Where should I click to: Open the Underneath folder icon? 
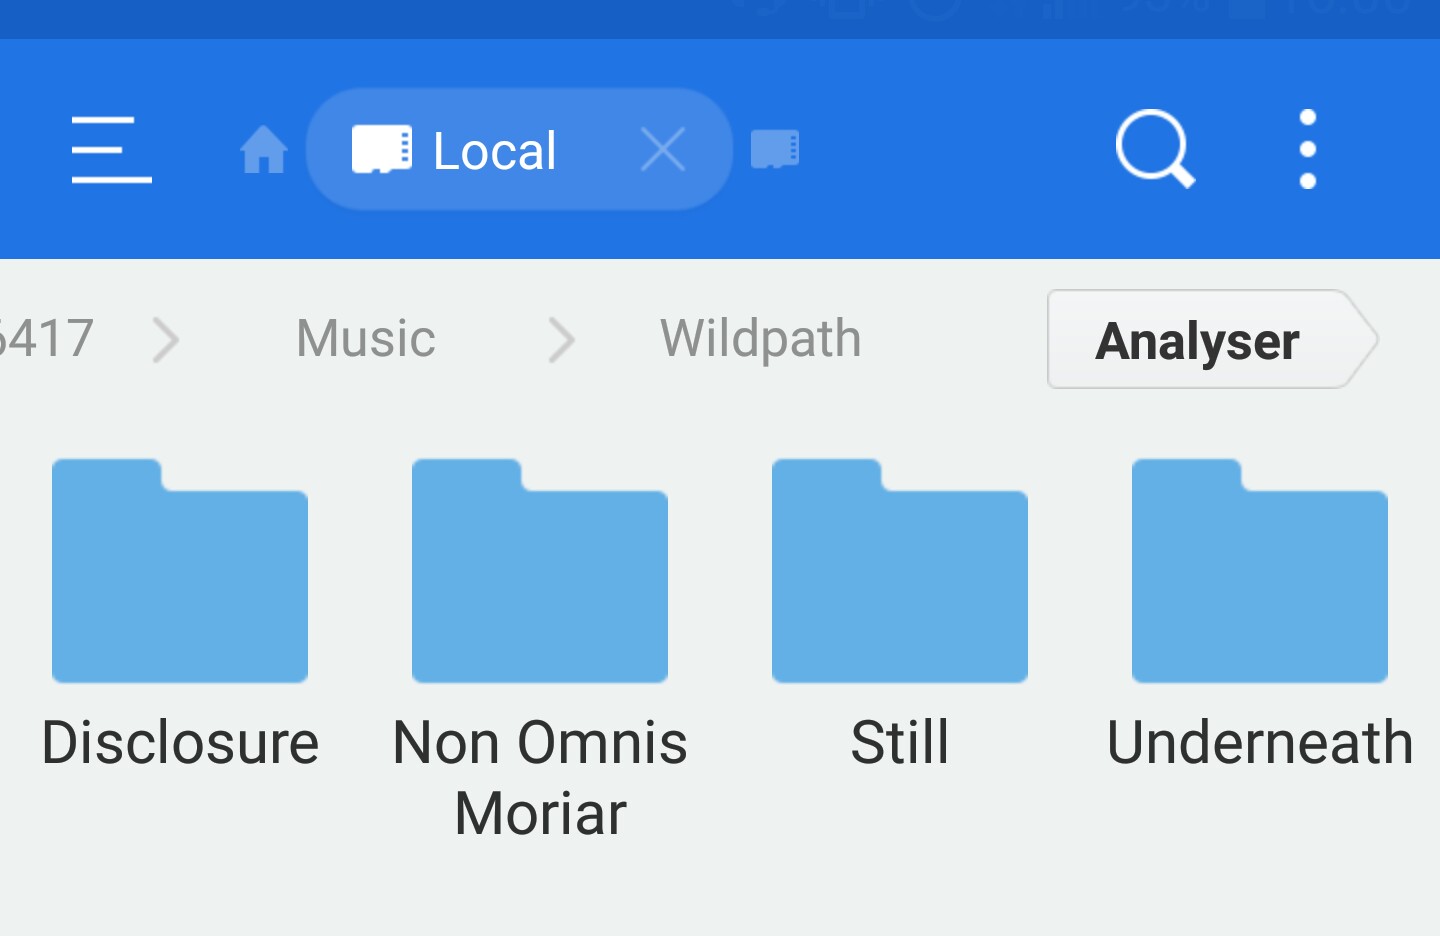(1260, 571)
